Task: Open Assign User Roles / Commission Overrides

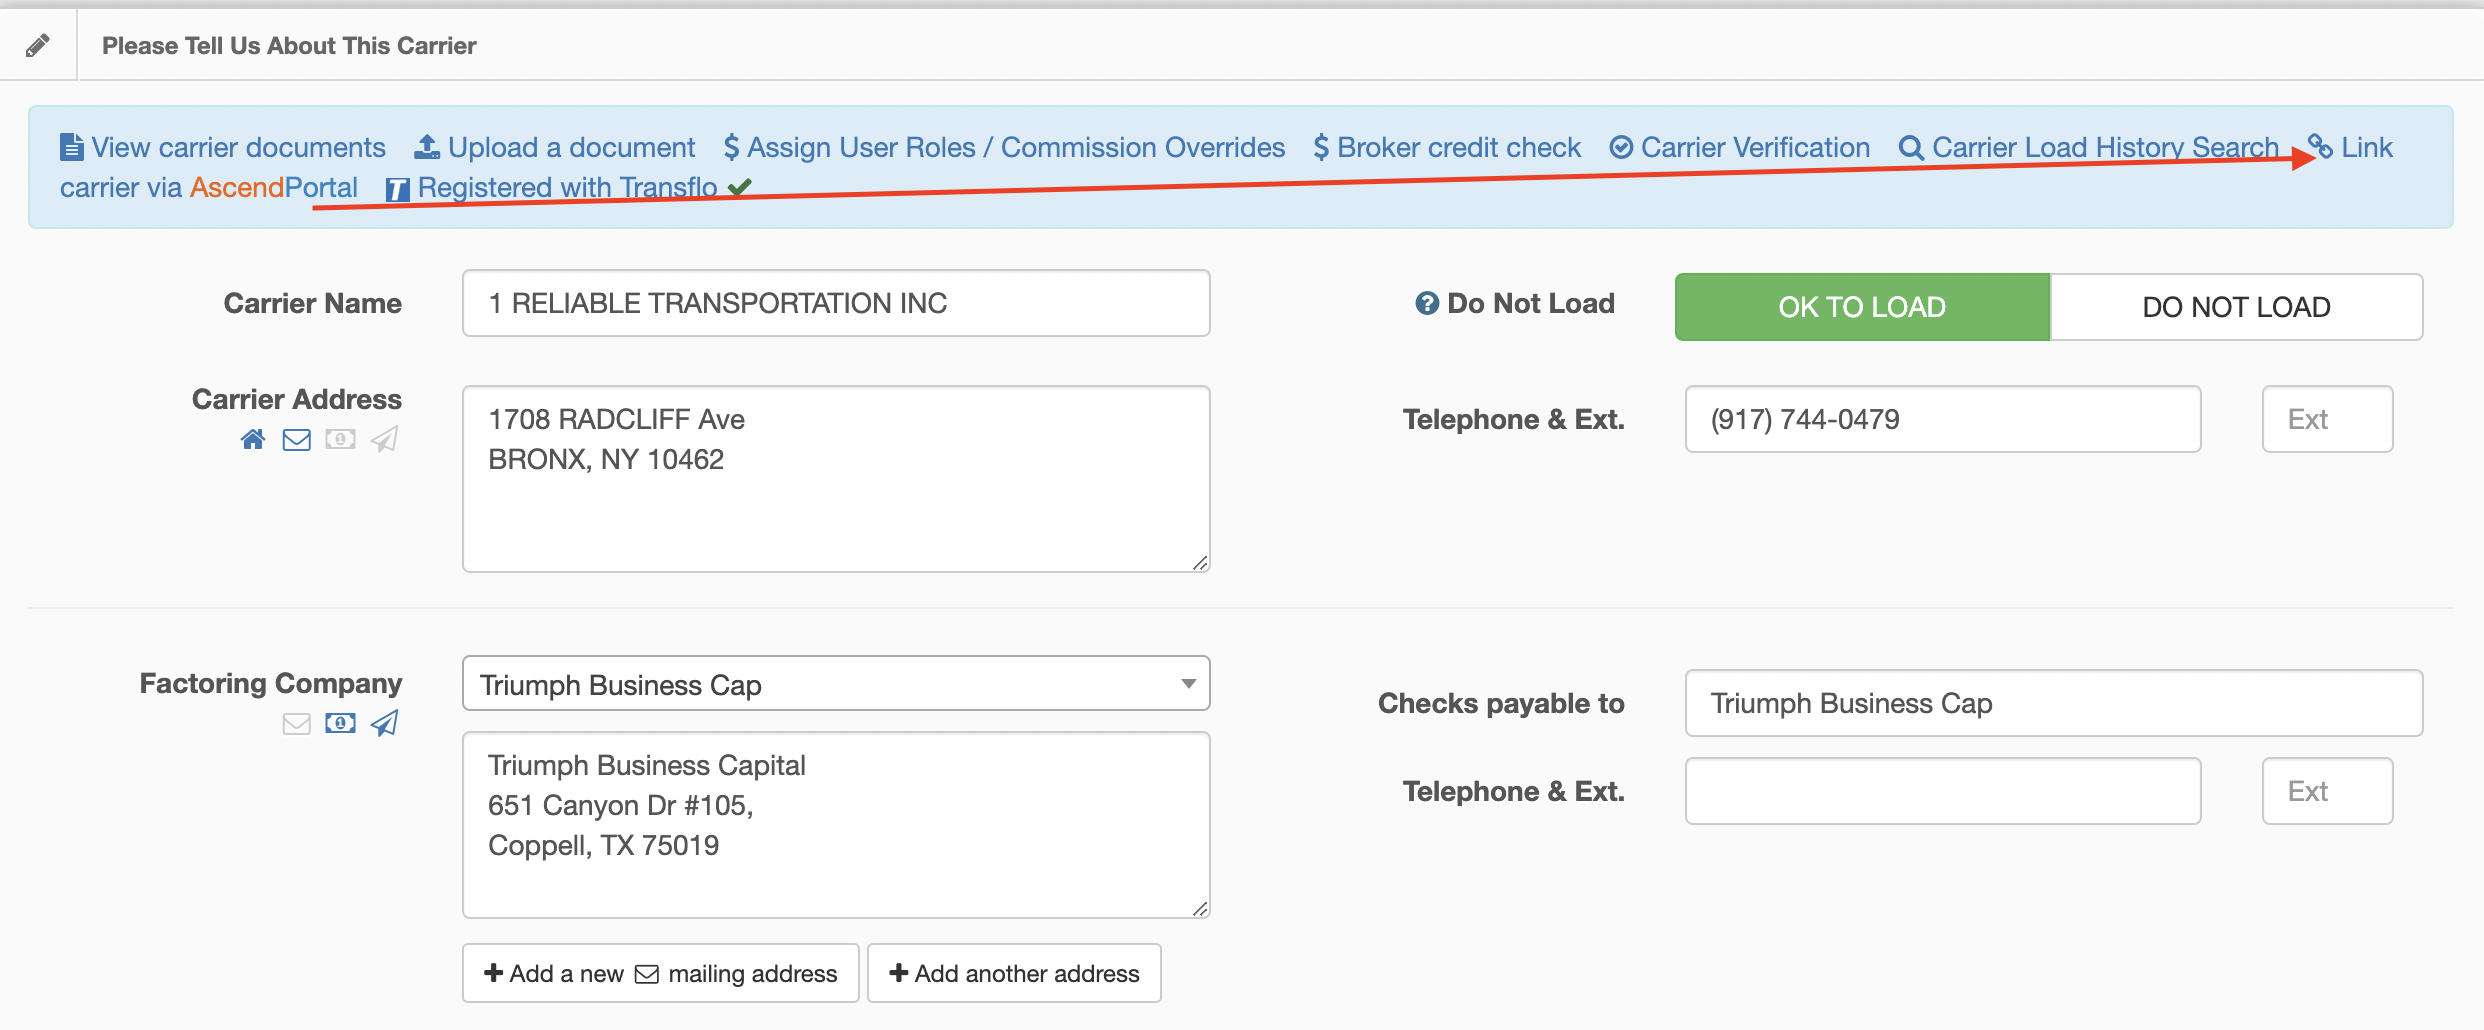Action: 1004,147
